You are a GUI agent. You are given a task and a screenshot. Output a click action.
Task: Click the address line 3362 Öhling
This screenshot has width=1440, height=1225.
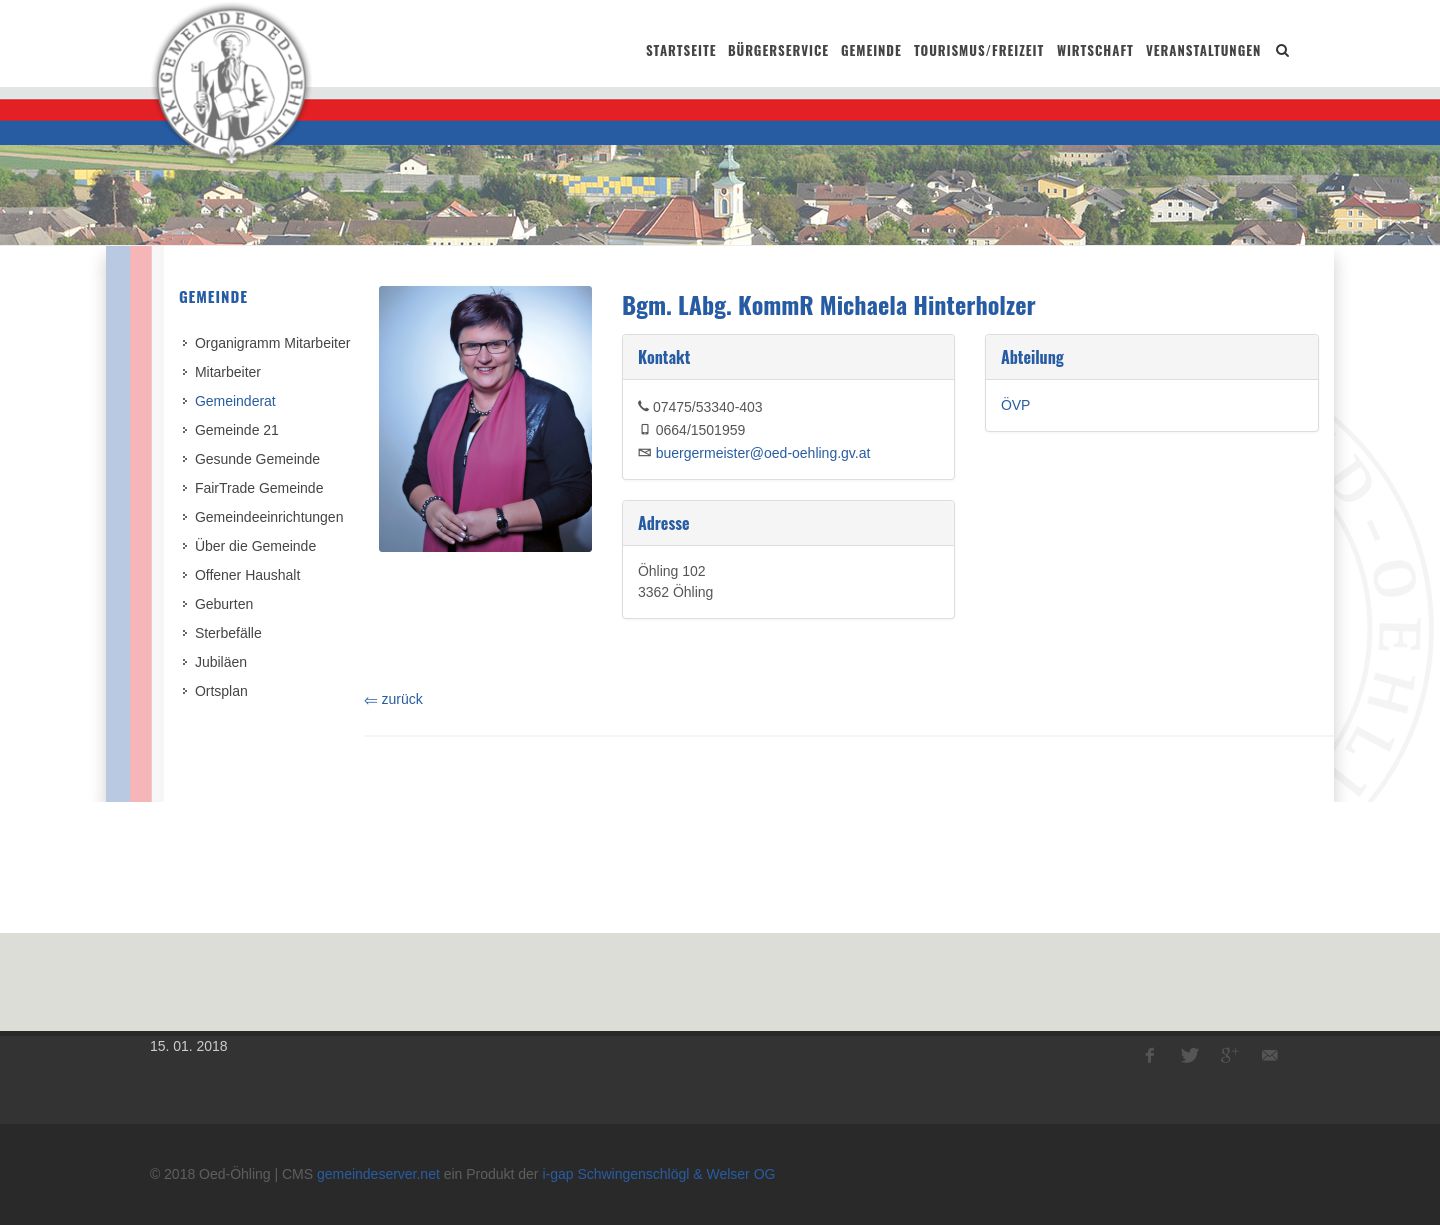pos(675,592)
